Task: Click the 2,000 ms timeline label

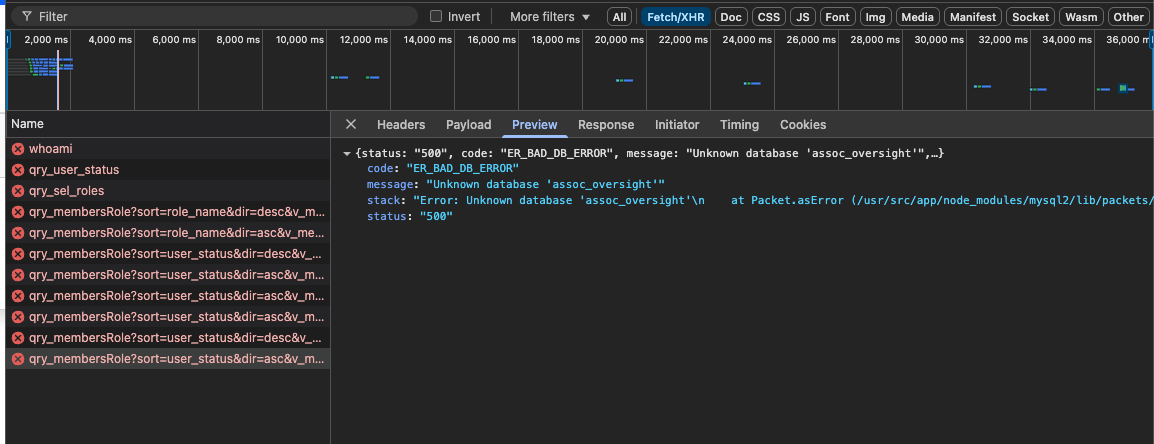Action: pyautogui.click(x=46, y=40)
